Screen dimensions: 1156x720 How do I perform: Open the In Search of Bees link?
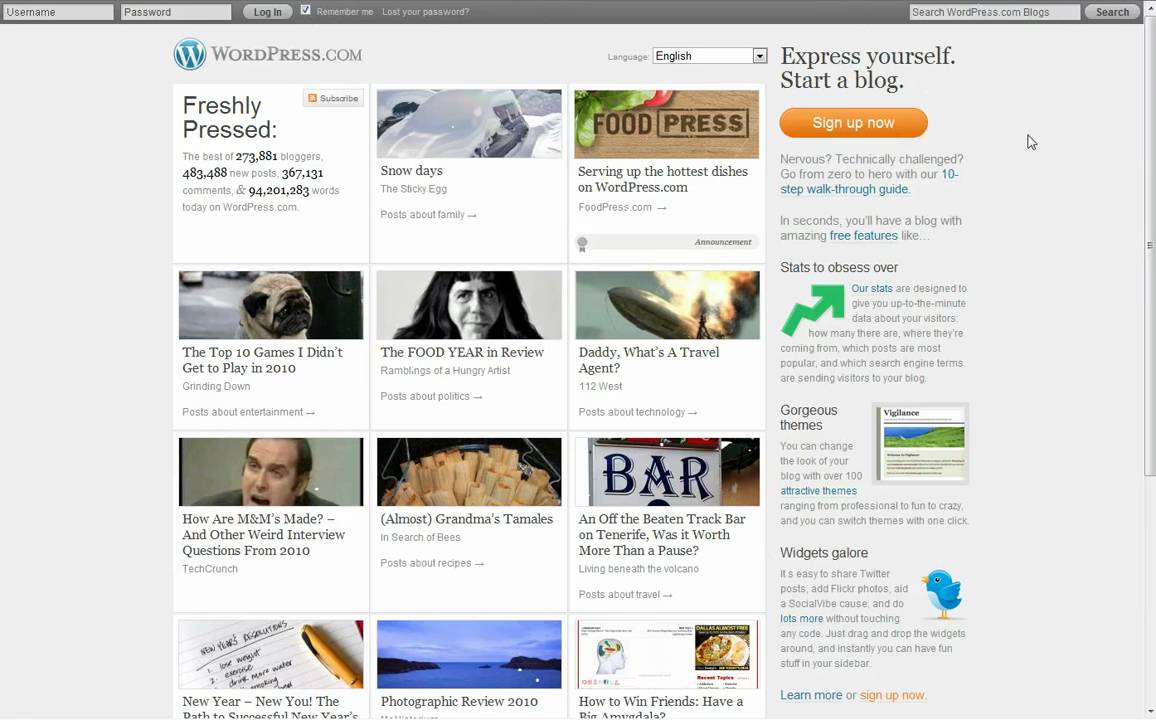[x=420, y=538]
